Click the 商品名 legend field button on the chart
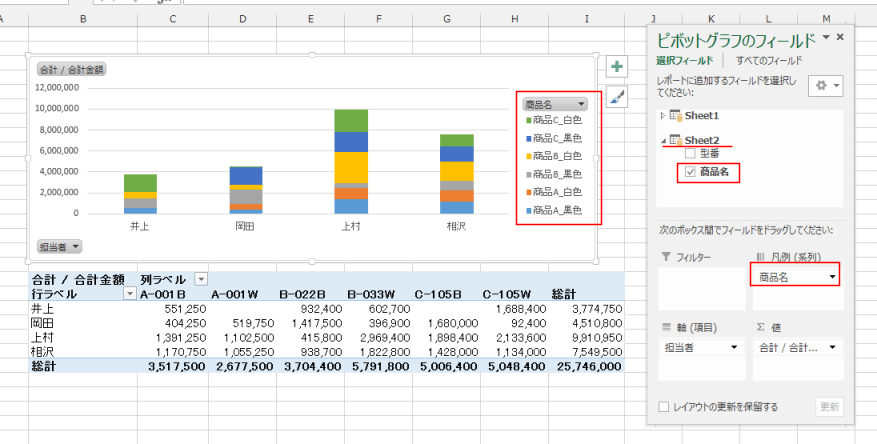The image size is (877, 444). (x=556, y=104)
